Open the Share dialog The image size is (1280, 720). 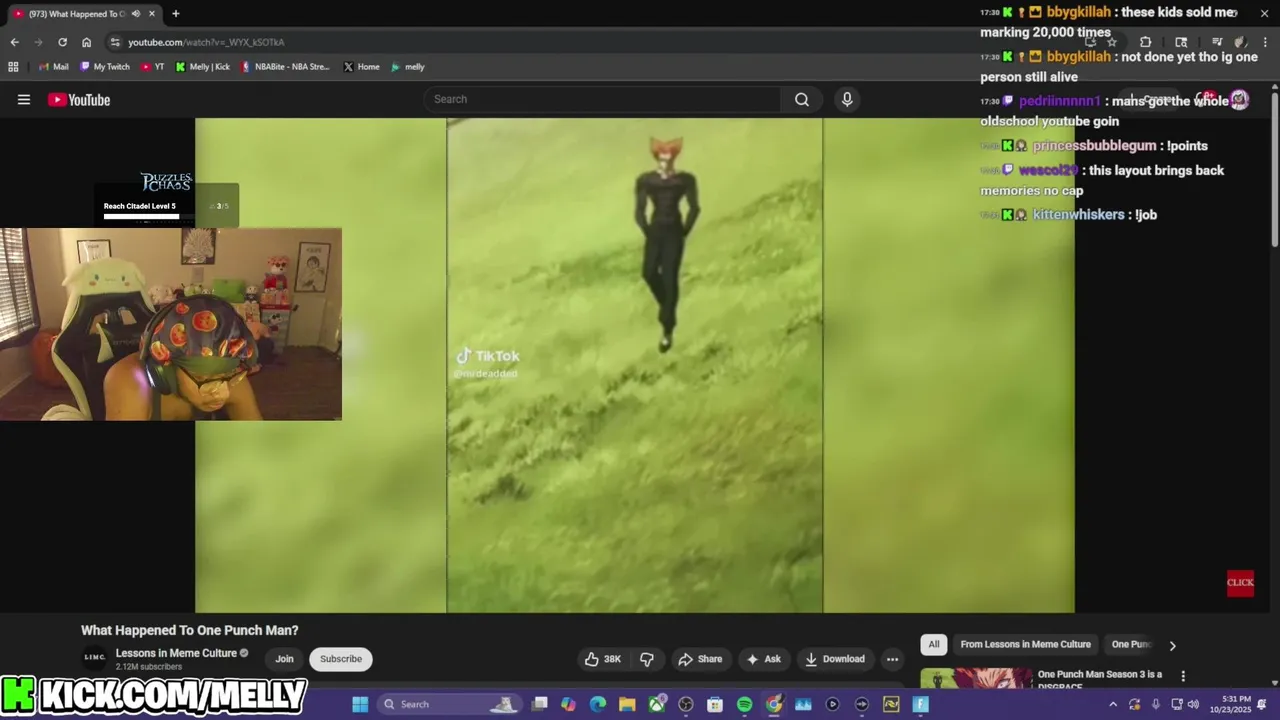pos(700,659)
